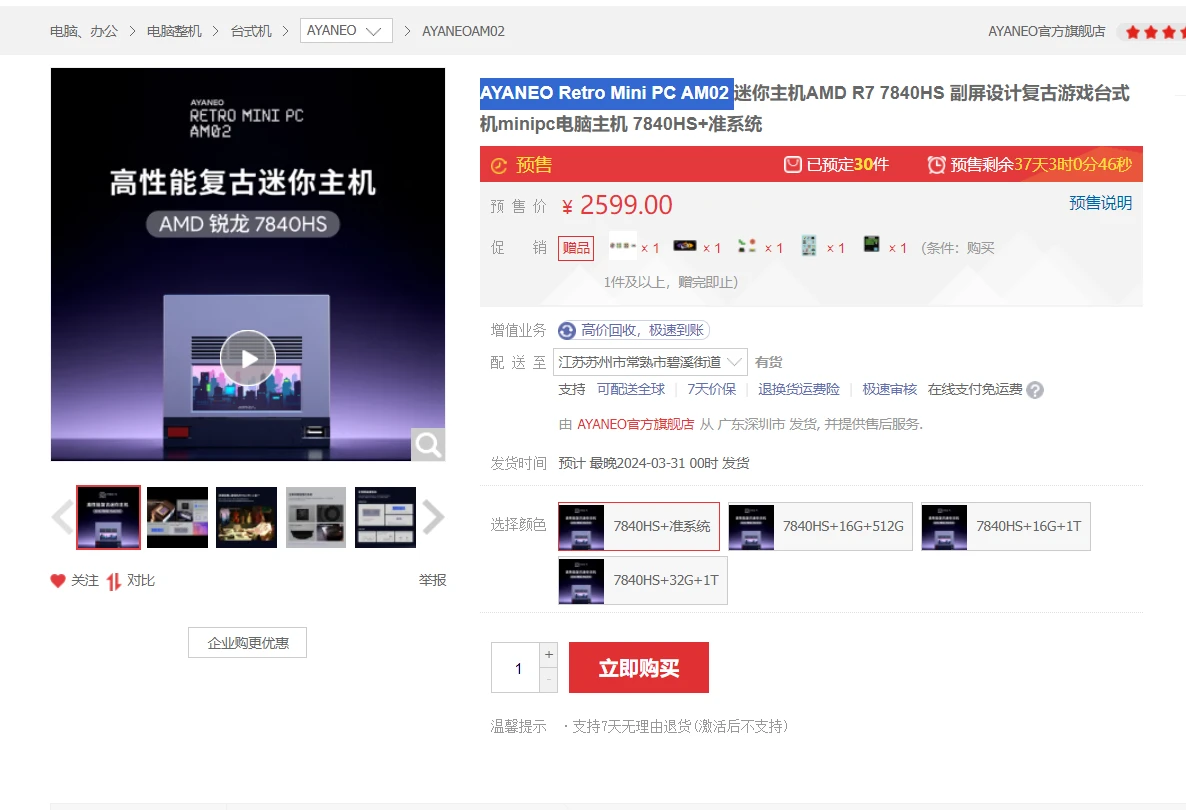The height and width of the screenshot is (810, 1186).
Task: Select the first product thumbnail
Action: point(108,517)
